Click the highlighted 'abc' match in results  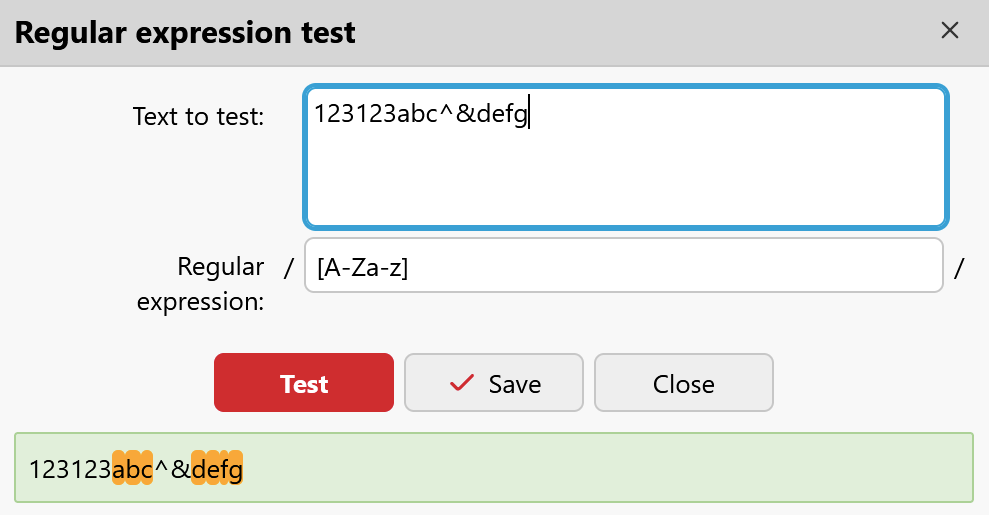point(132,469)
